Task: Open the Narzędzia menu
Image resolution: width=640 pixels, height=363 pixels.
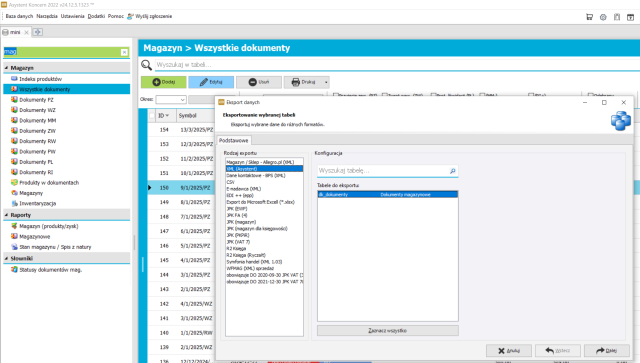Action: (47, 16)
